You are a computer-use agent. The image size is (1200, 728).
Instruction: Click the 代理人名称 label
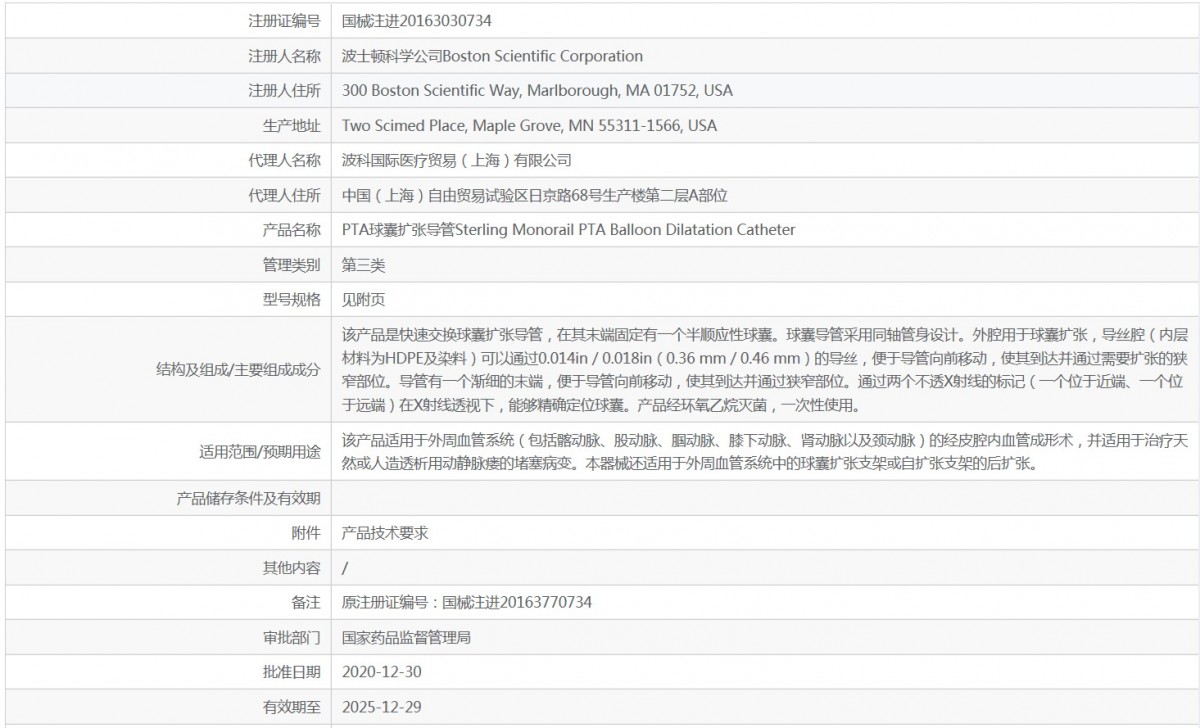284,160
